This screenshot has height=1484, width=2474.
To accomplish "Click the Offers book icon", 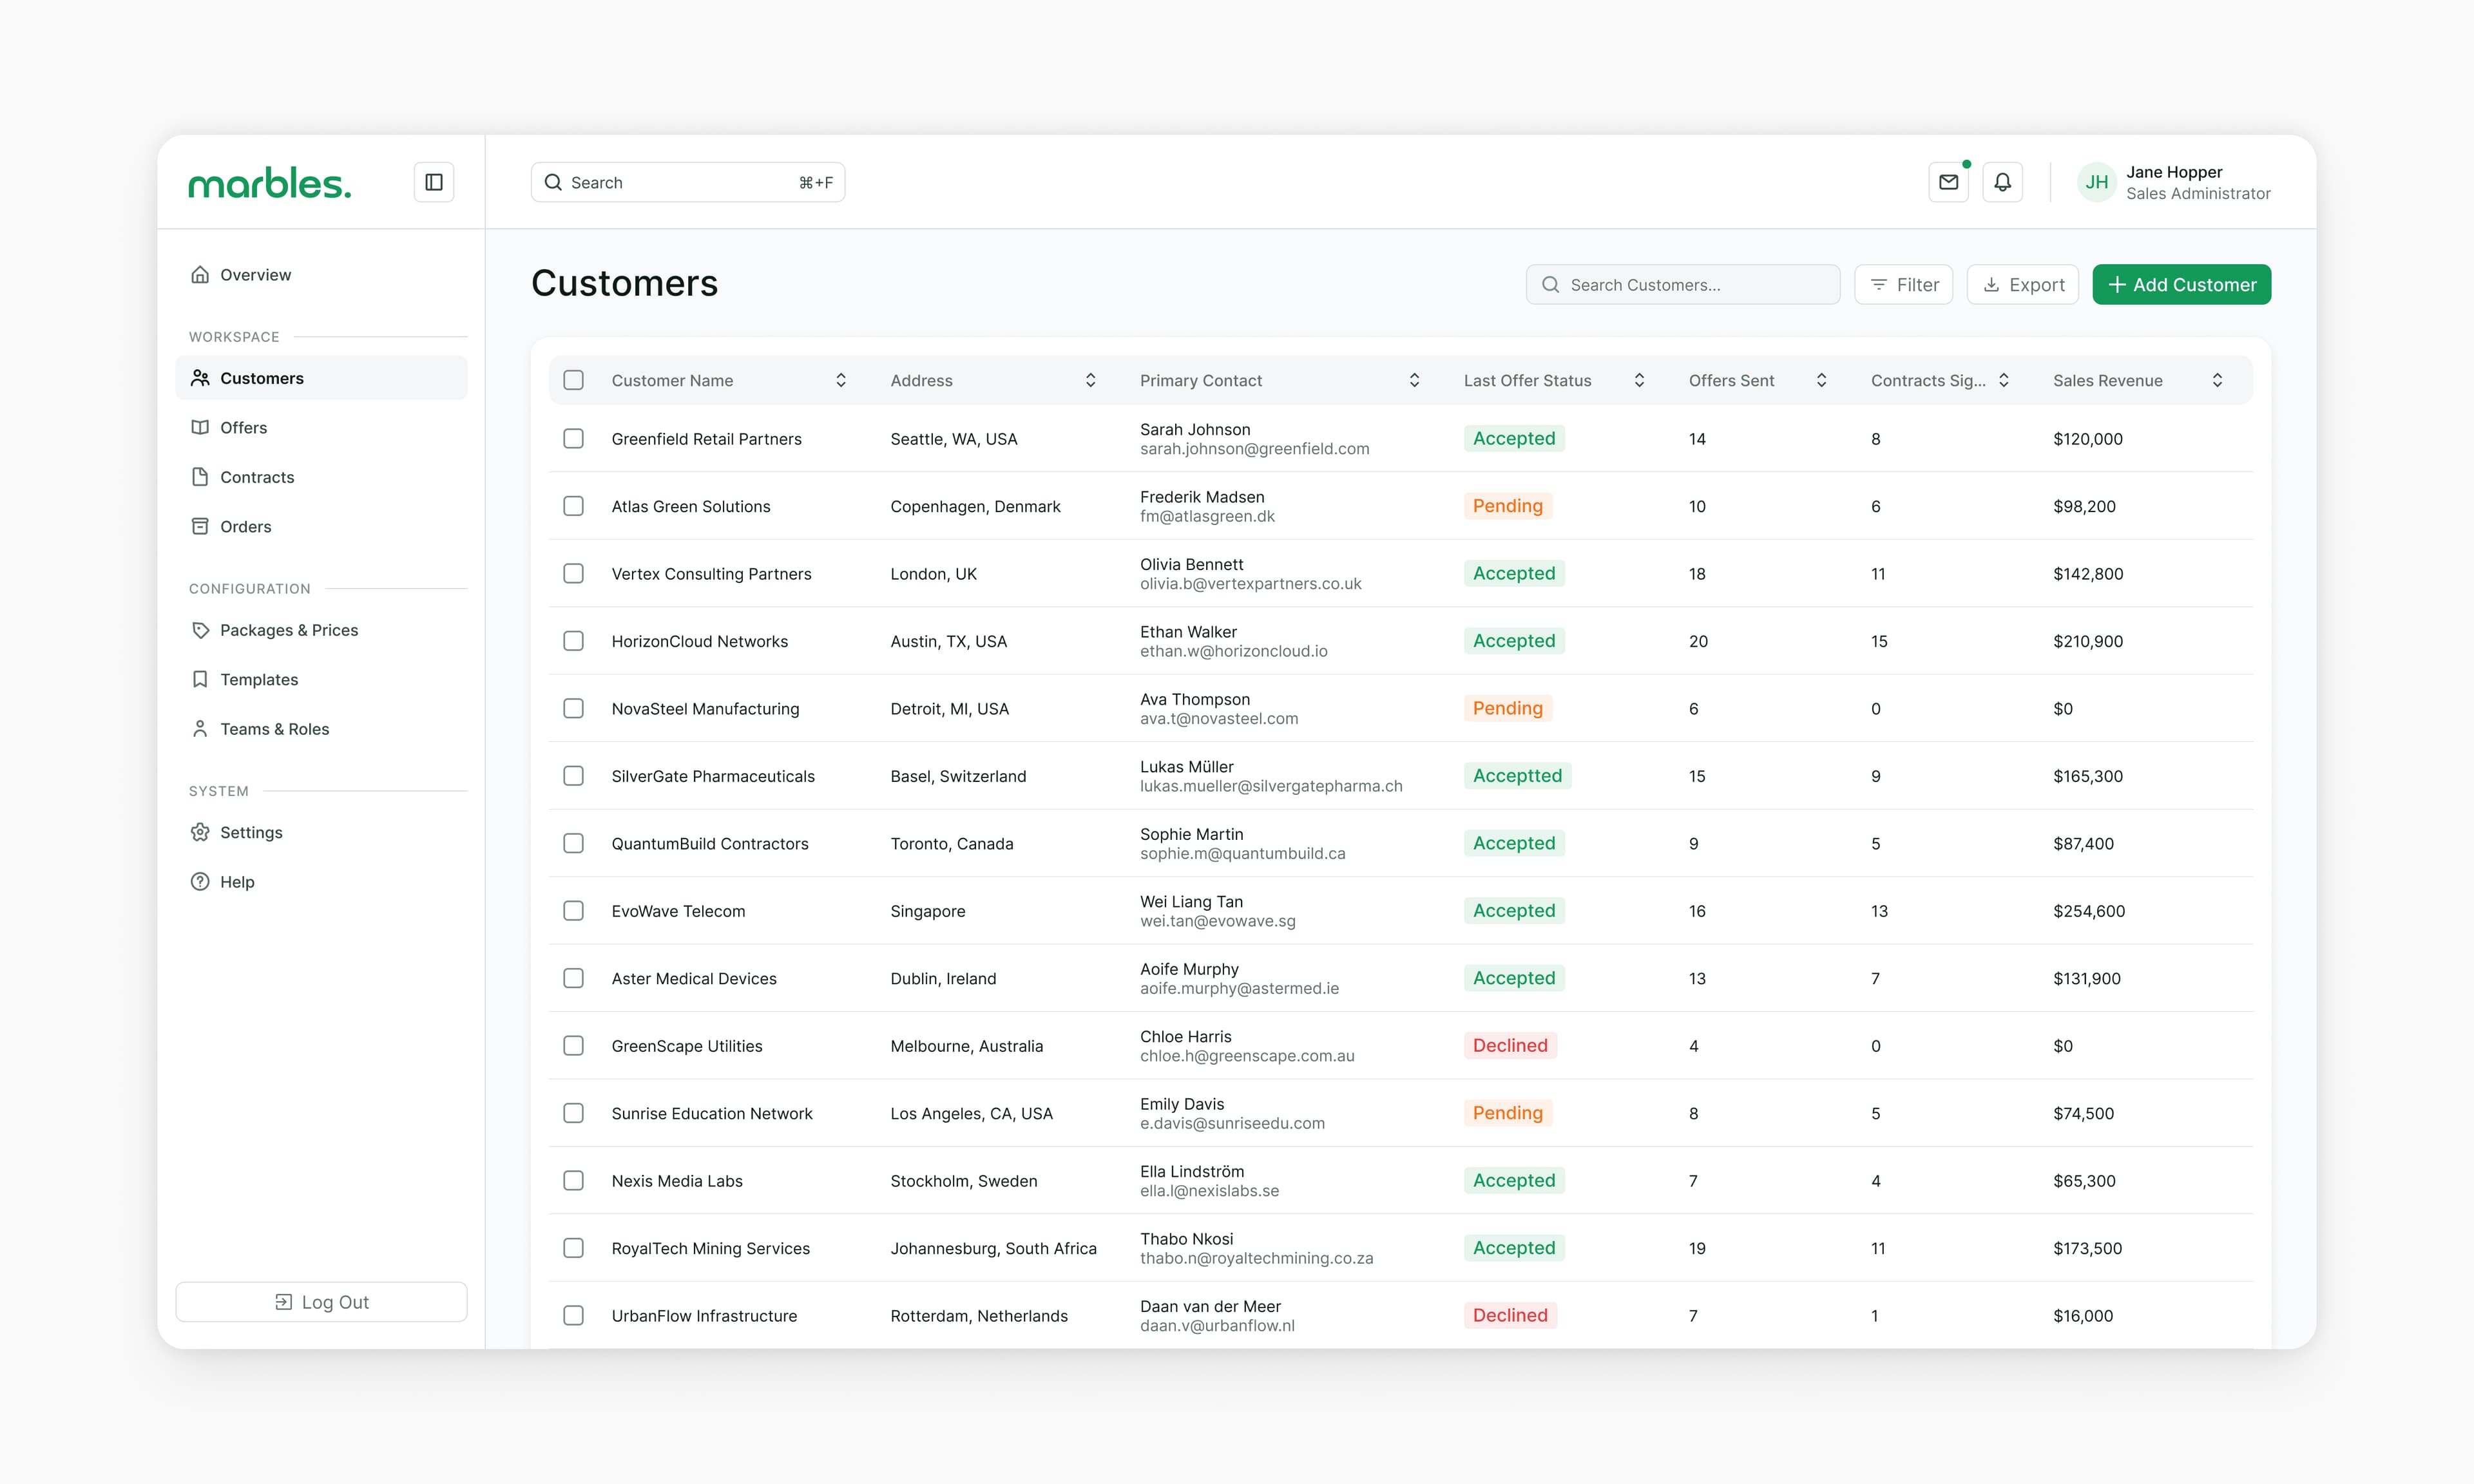I will pos(200,428).
